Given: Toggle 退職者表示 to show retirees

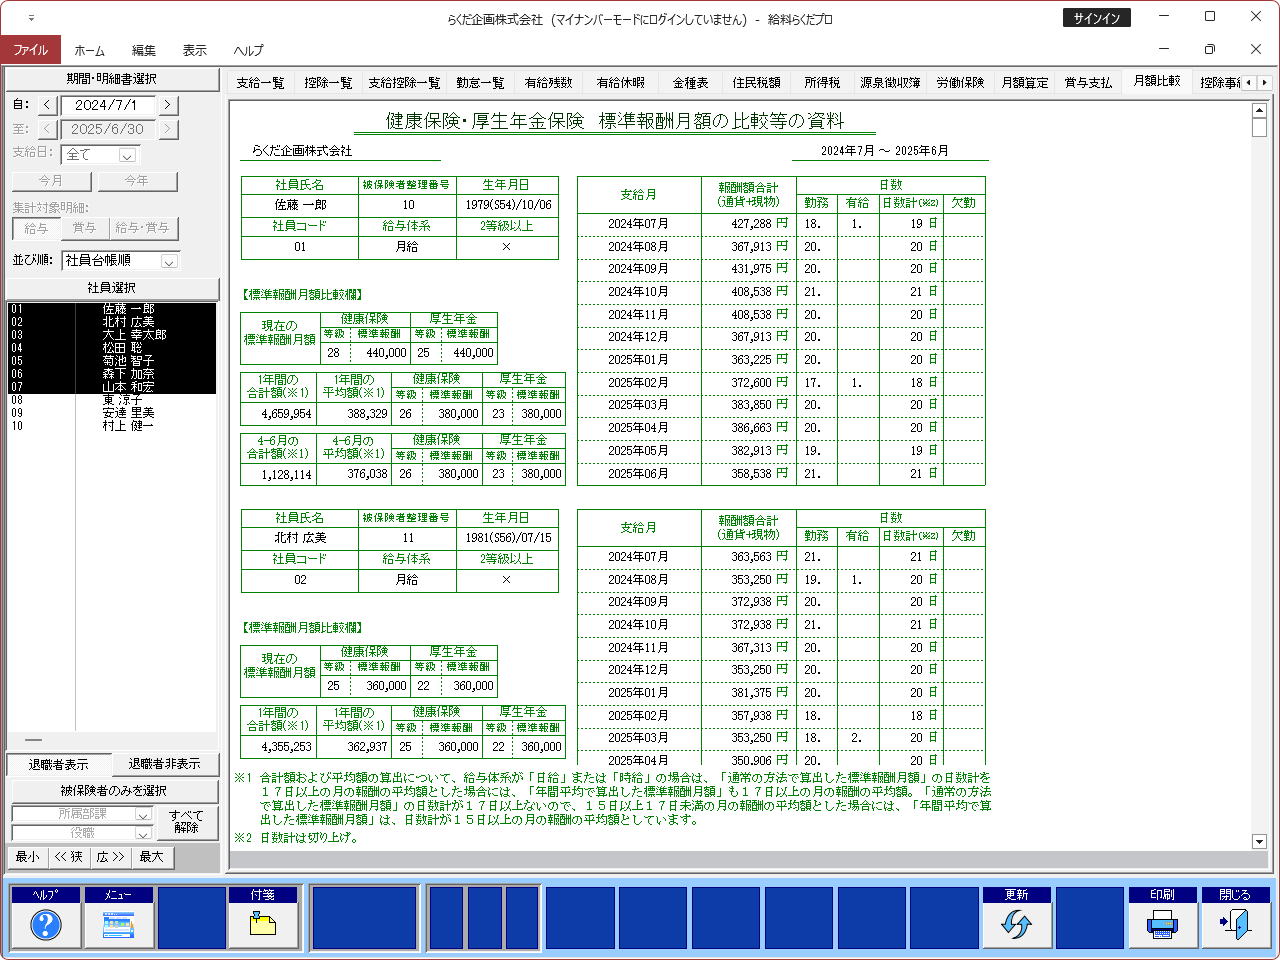Looking at the screenshot, I should 58,765.
